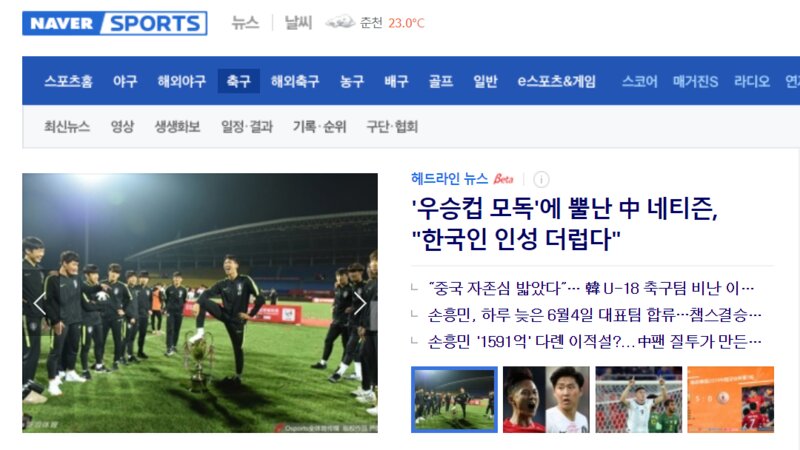Show previous slide with left arrow

coord(39,304)
